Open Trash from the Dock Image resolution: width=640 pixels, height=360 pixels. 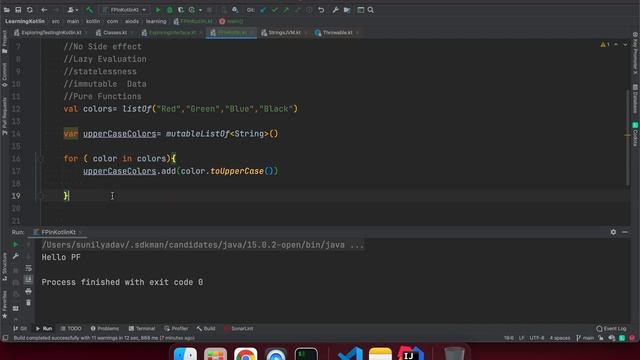pyautogui.click(x=454, y=354)
